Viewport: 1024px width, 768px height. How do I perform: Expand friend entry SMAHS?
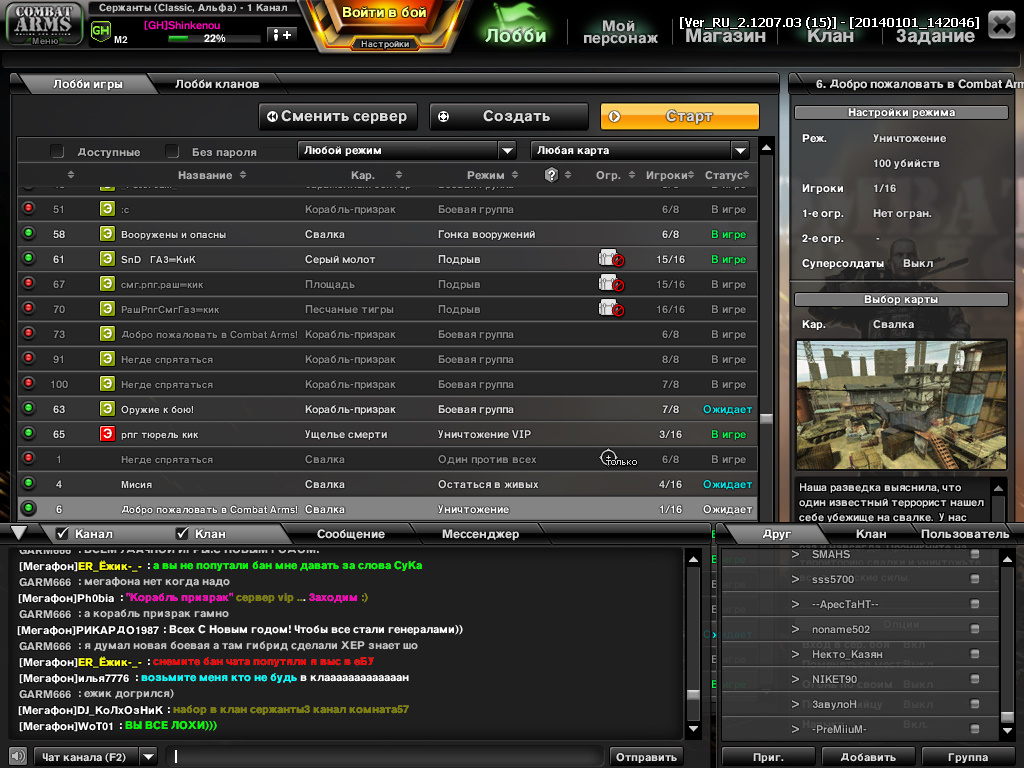[x=795, y=554]
